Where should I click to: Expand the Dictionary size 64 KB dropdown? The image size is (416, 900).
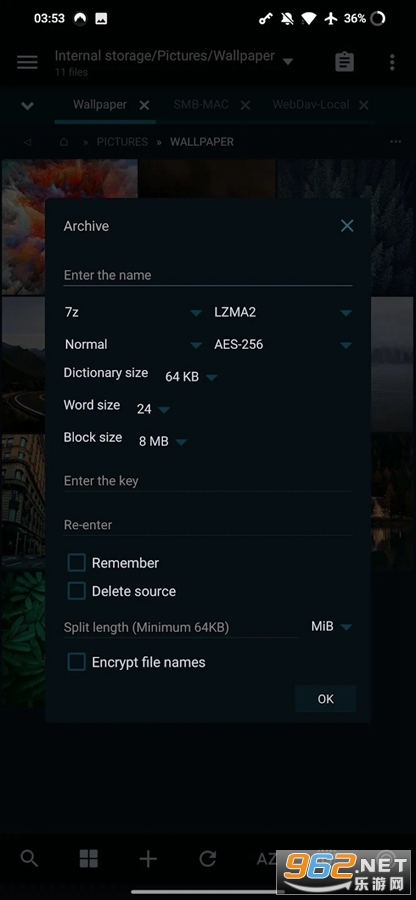point(191,377)
